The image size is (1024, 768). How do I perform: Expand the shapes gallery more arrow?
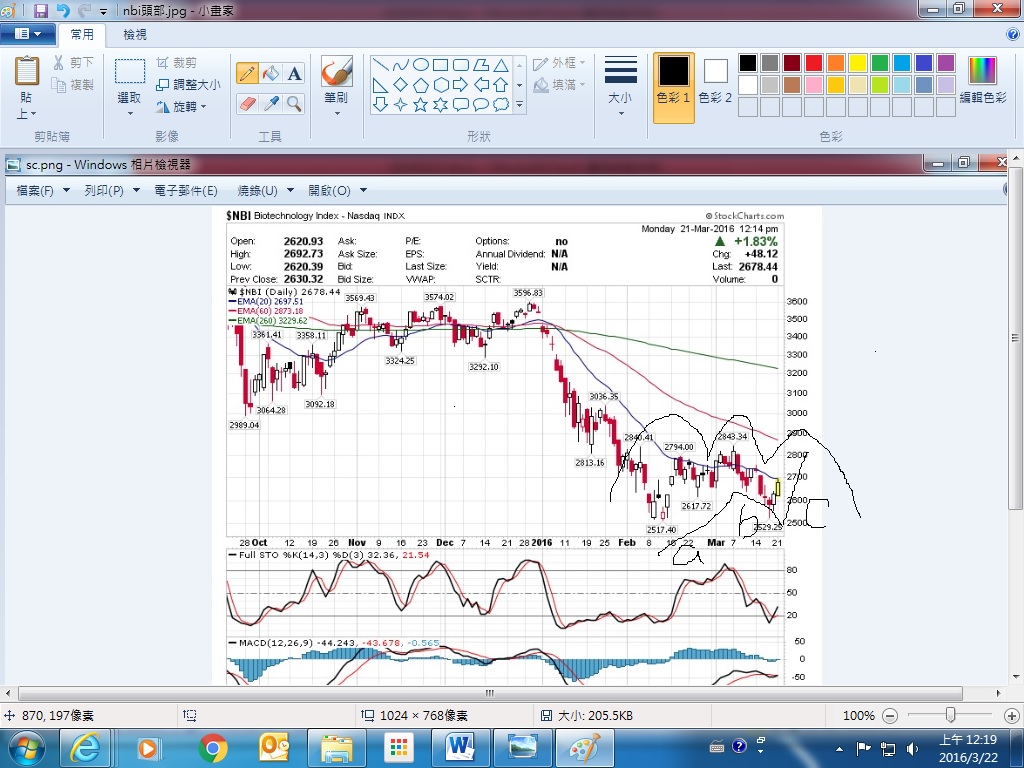[520, 104]
